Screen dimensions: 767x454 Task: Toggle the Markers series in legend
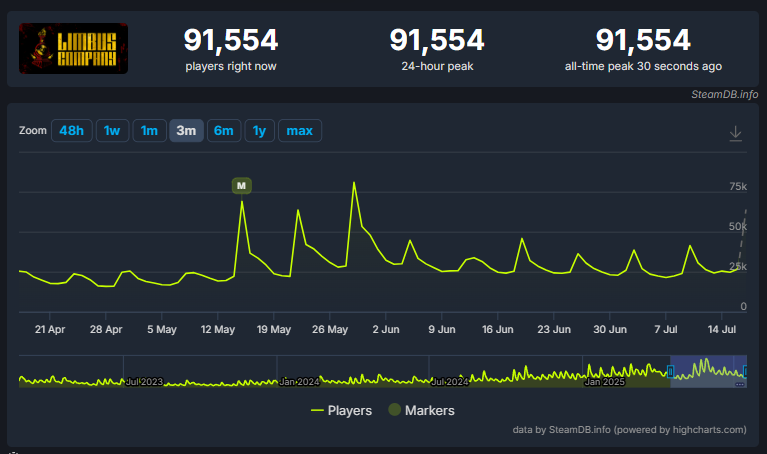pos(421,410)
